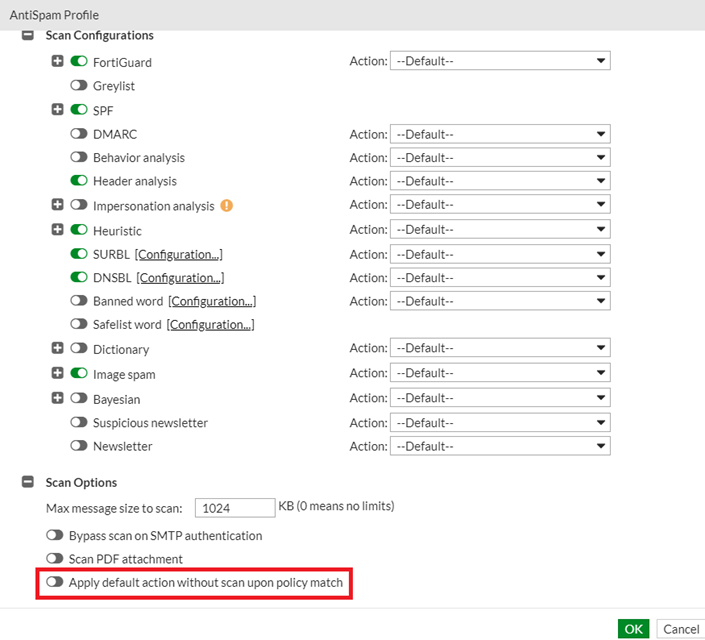The image size is (705, 640).
Task: Expand the Dictionary plus icon
Action: point(58,349)
